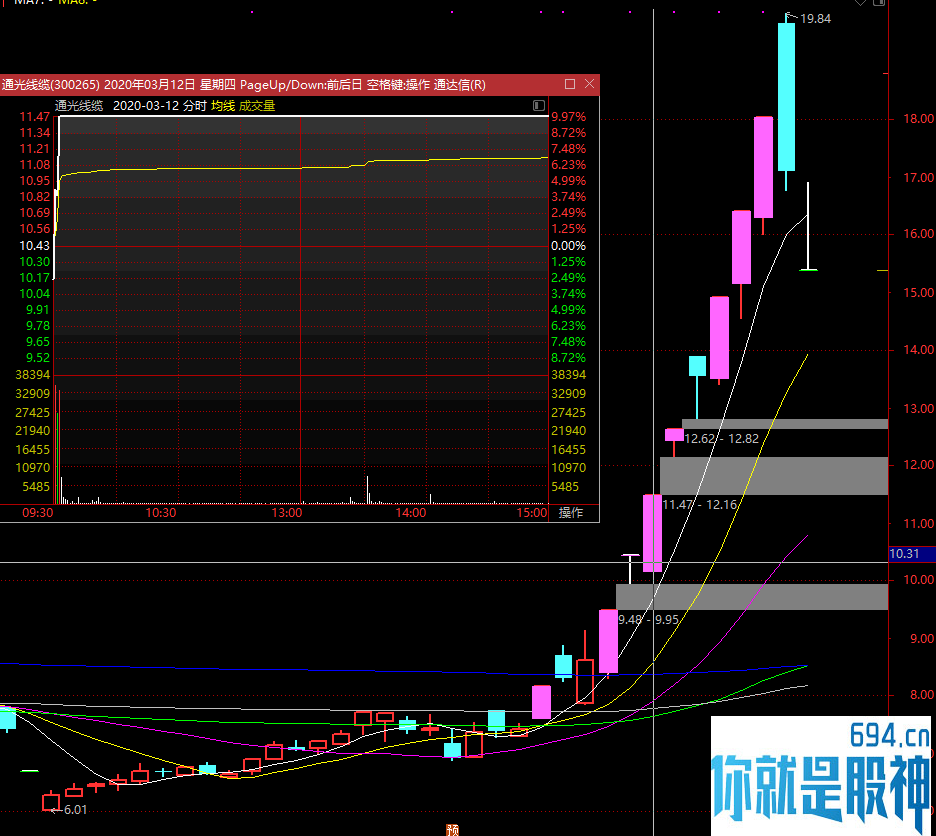Viewport: 936px width, 836px height.
Task: Toggle the 成交量 volume label
Action: point(257,106)
